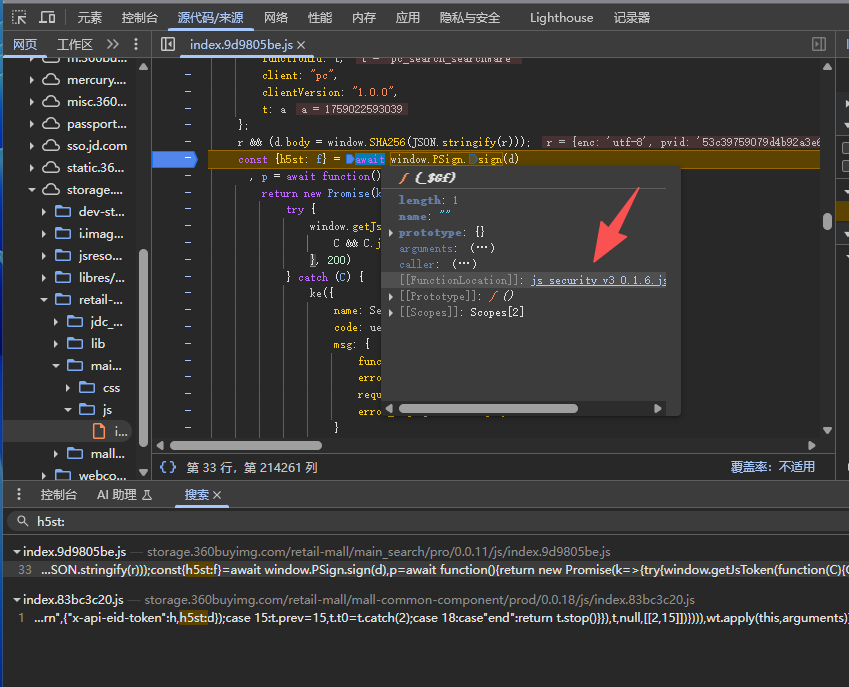Close the Search drawer tab (搜索)
This screenshot has width=849, height=687.
point(217,495)
